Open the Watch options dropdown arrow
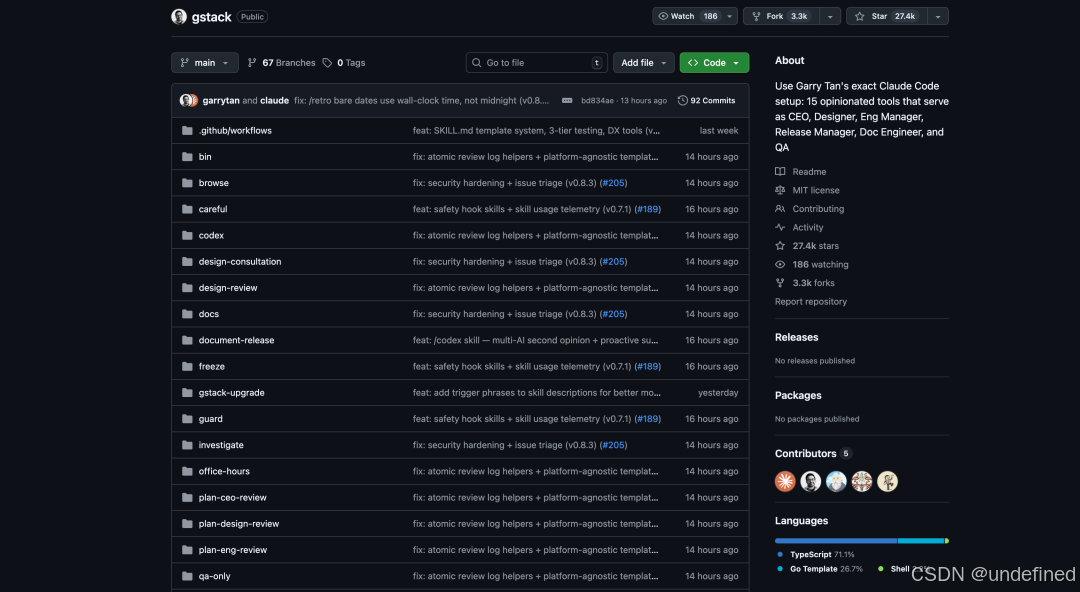 [729, 17]
